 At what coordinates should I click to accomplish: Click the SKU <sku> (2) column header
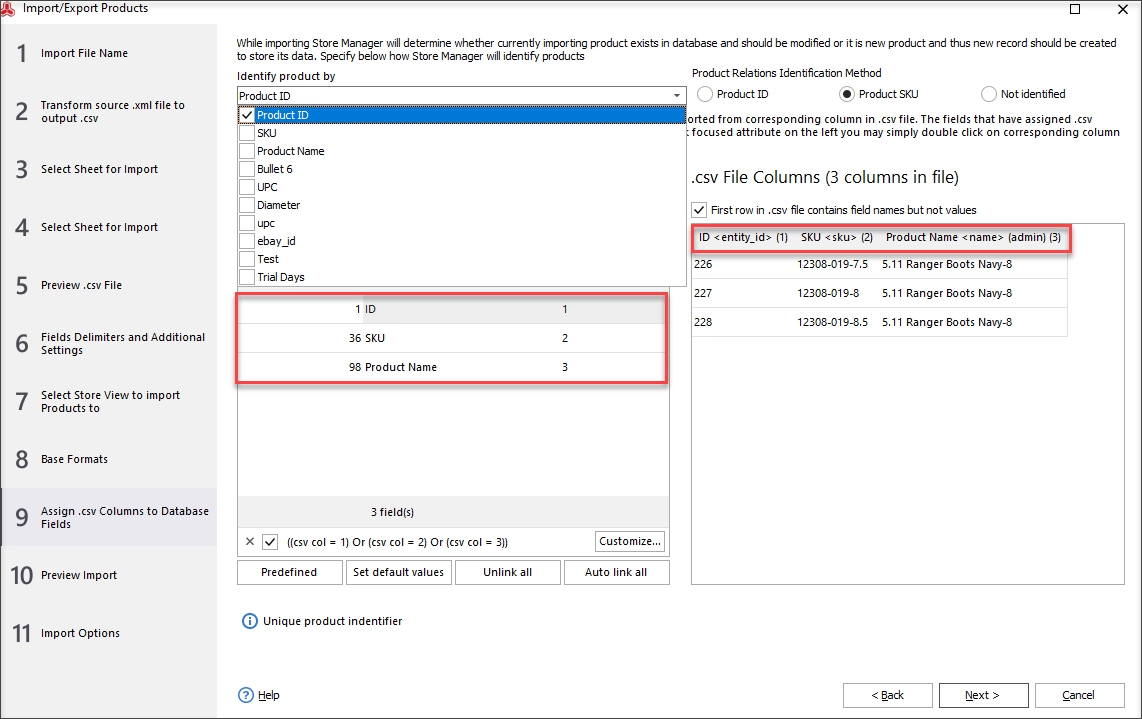(837, 237)
